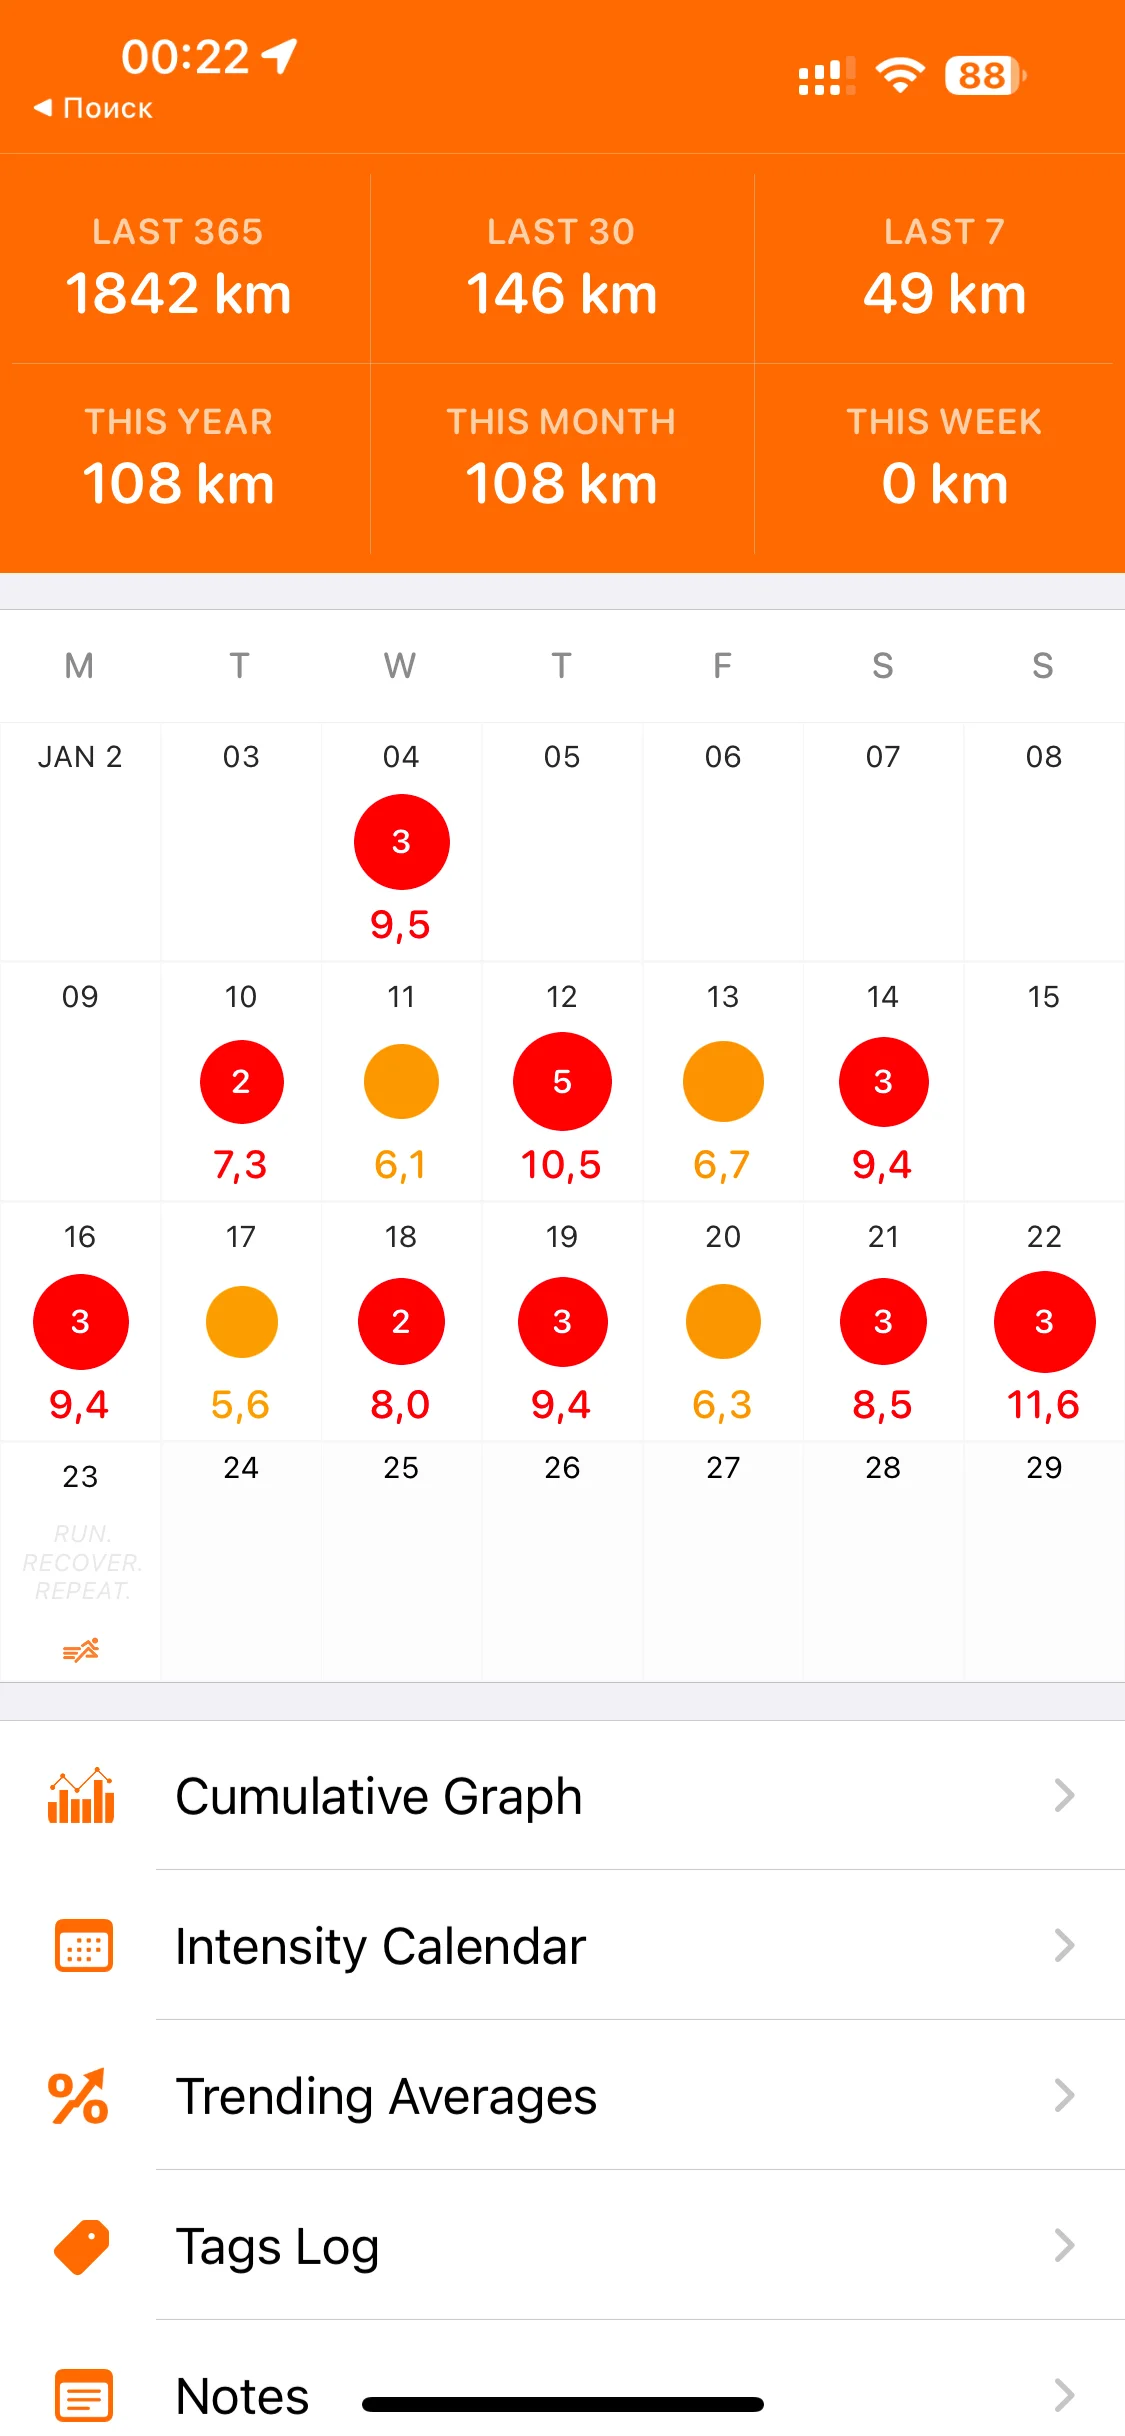Tap the Notes document icon
The height and width of the screenshot is (2436, 1125).
pos(83,2394)
